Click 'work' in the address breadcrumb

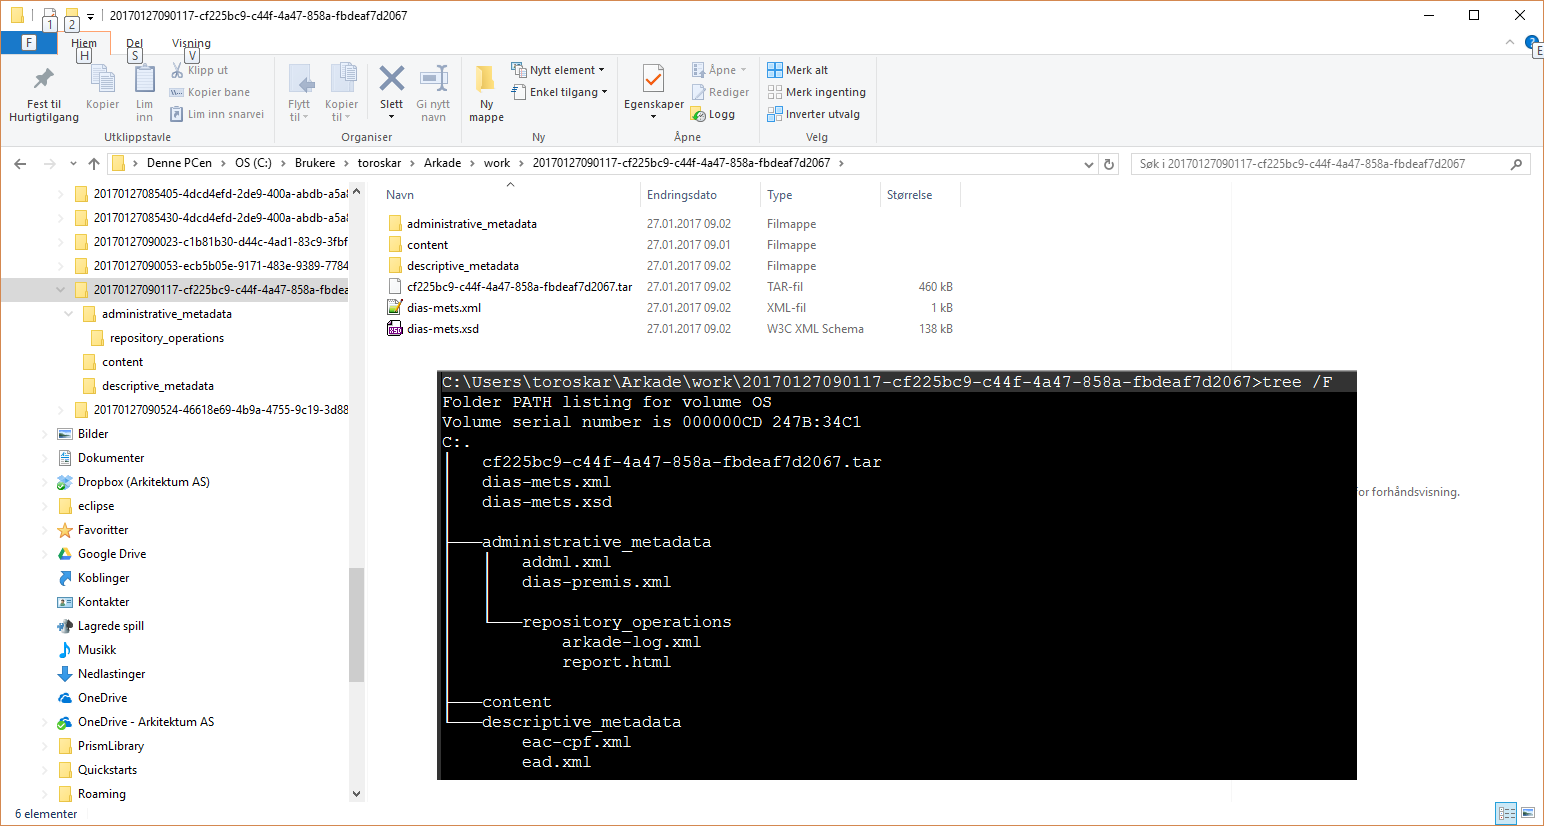pos(497,163)
